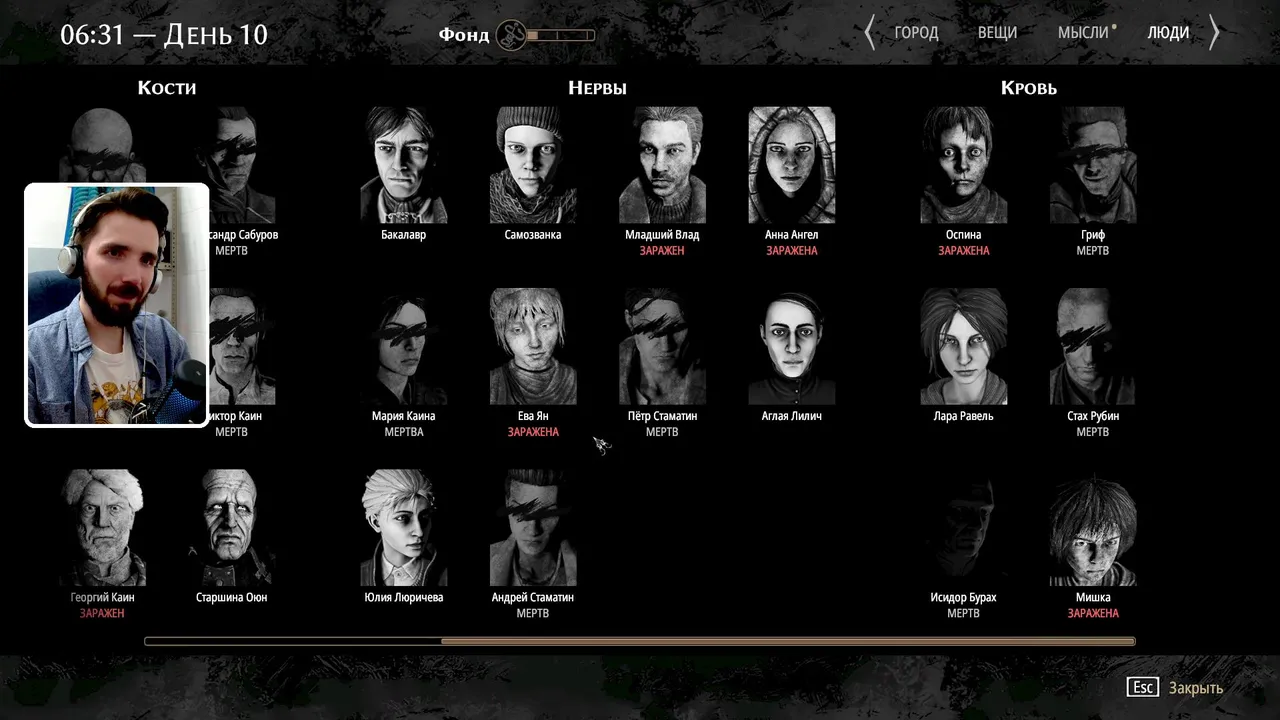Select Георгий Каин portrait
1280x720 pixels.
tap(102, 527)
